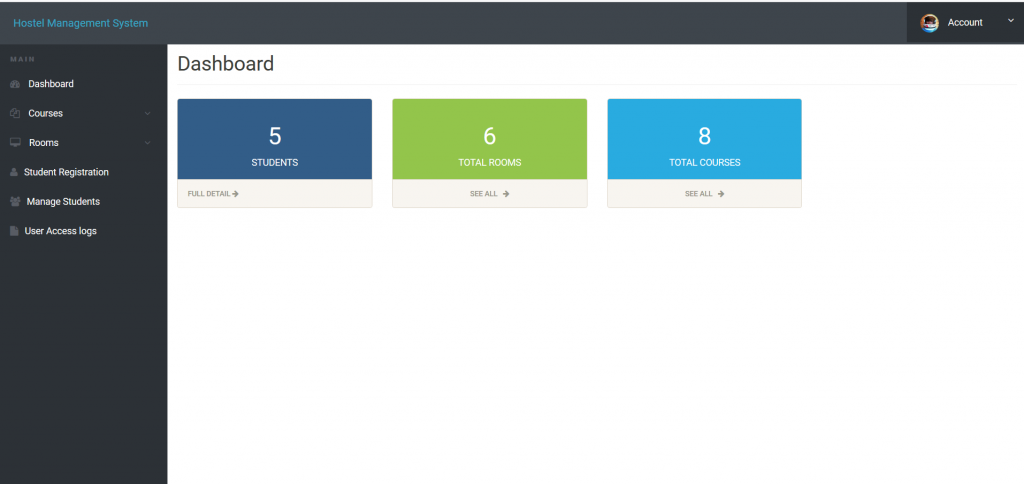Click the TOTAL ROOMS label on green card
The width and height of the screenshot is (1024, 484).
click(490, 163)
